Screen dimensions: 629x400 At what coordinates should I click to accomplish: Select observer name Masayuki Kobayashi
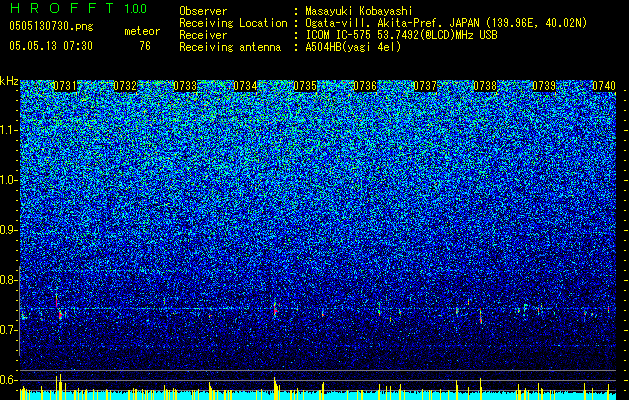(358, 11)
